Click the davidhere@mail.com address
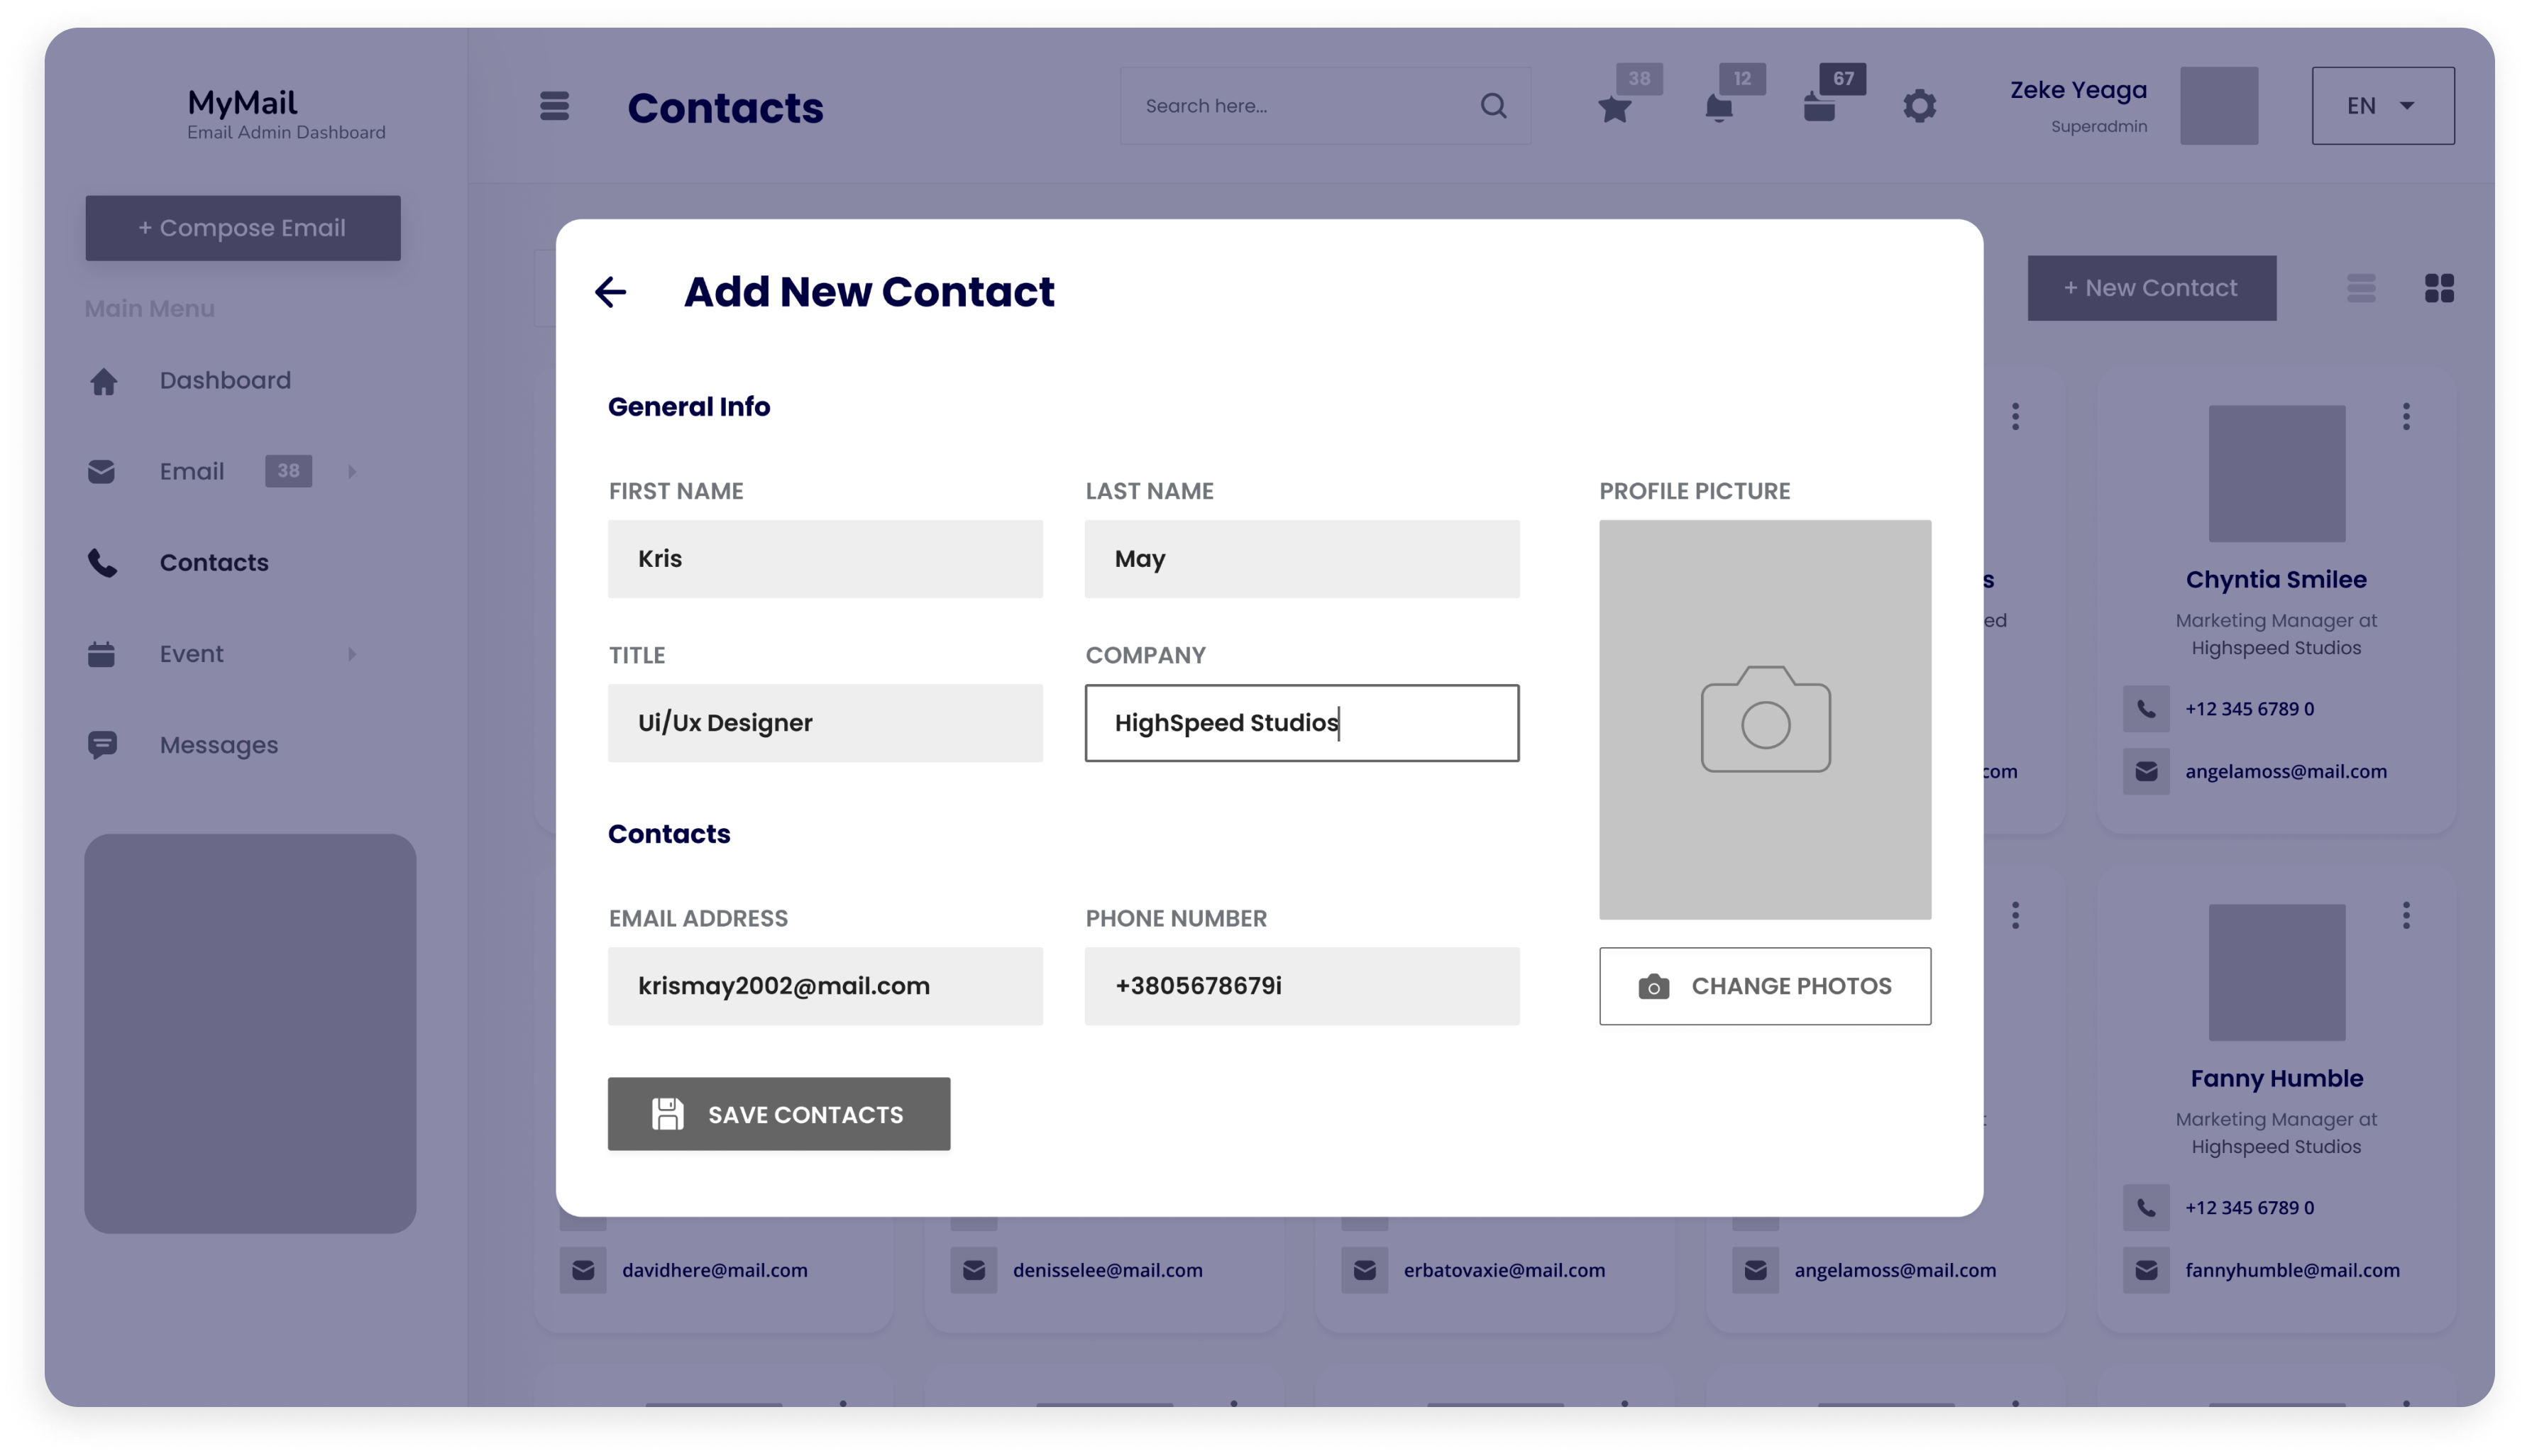Screen dimensions: 2527x1456 click(715, 1270)
